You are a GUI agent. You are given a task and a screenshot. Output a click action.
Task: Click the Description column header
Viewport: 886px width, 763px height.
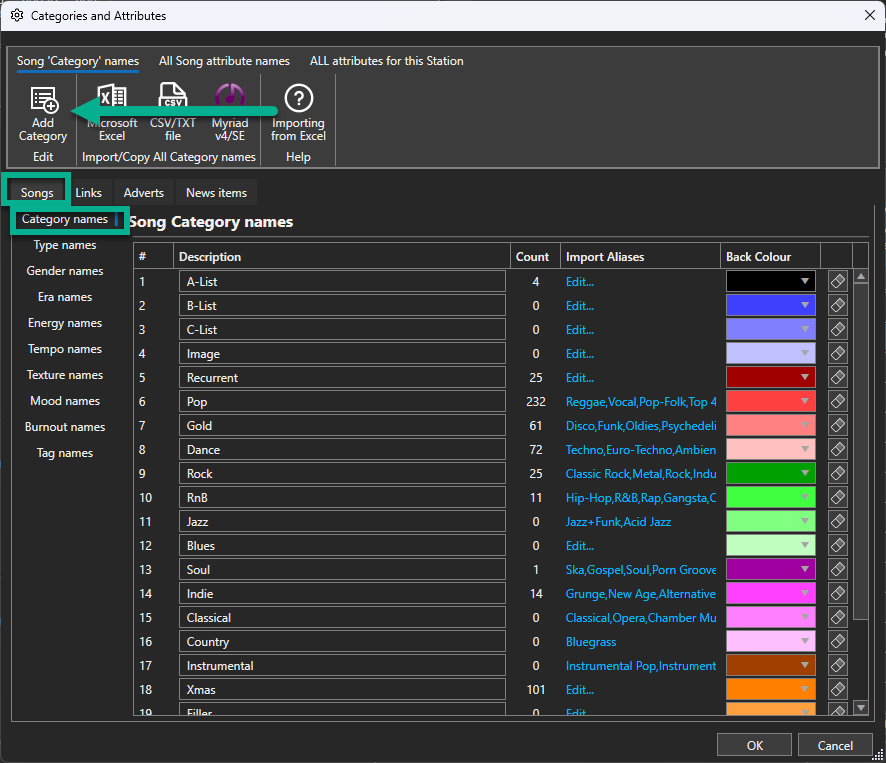(342, 257)
